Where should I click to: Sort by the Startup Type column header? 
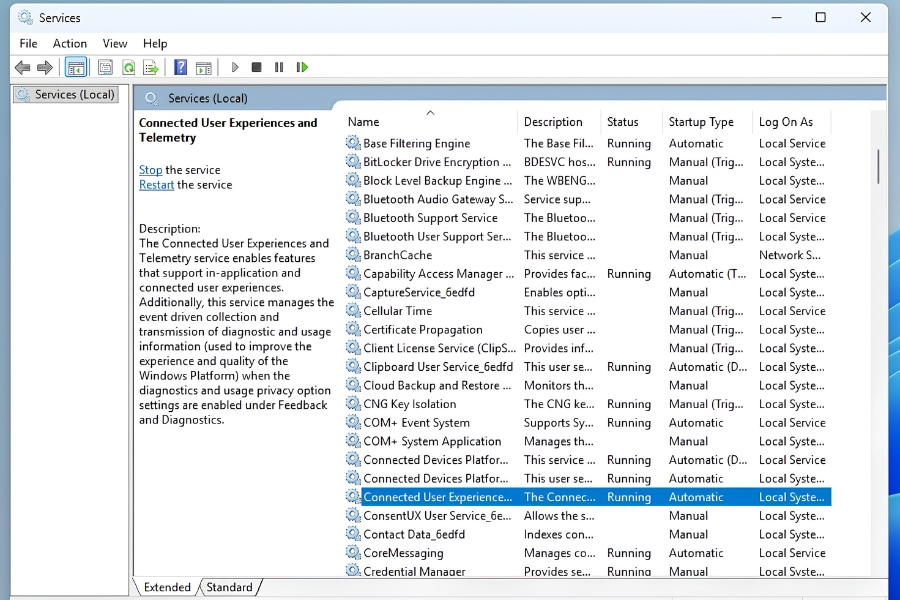pos(707,122)
